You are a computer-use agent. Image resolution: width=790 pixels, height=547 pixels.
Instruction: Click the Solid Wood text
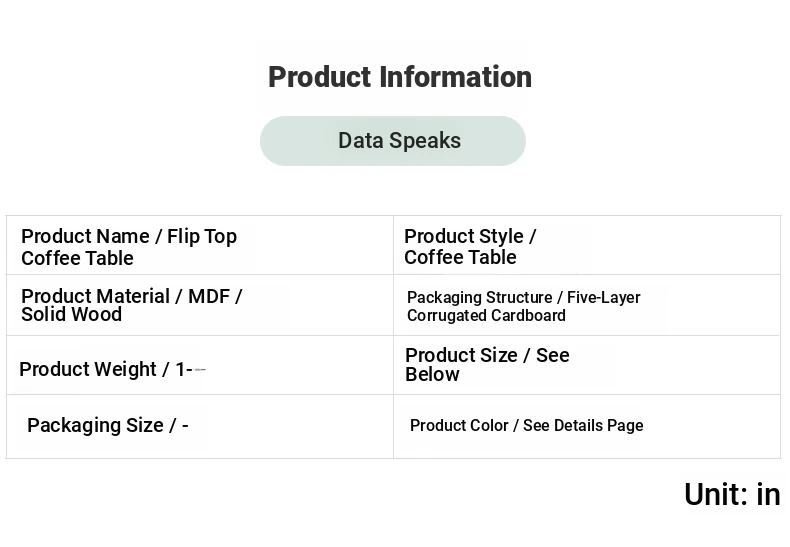pyautogui.click(x=71, y=314)
